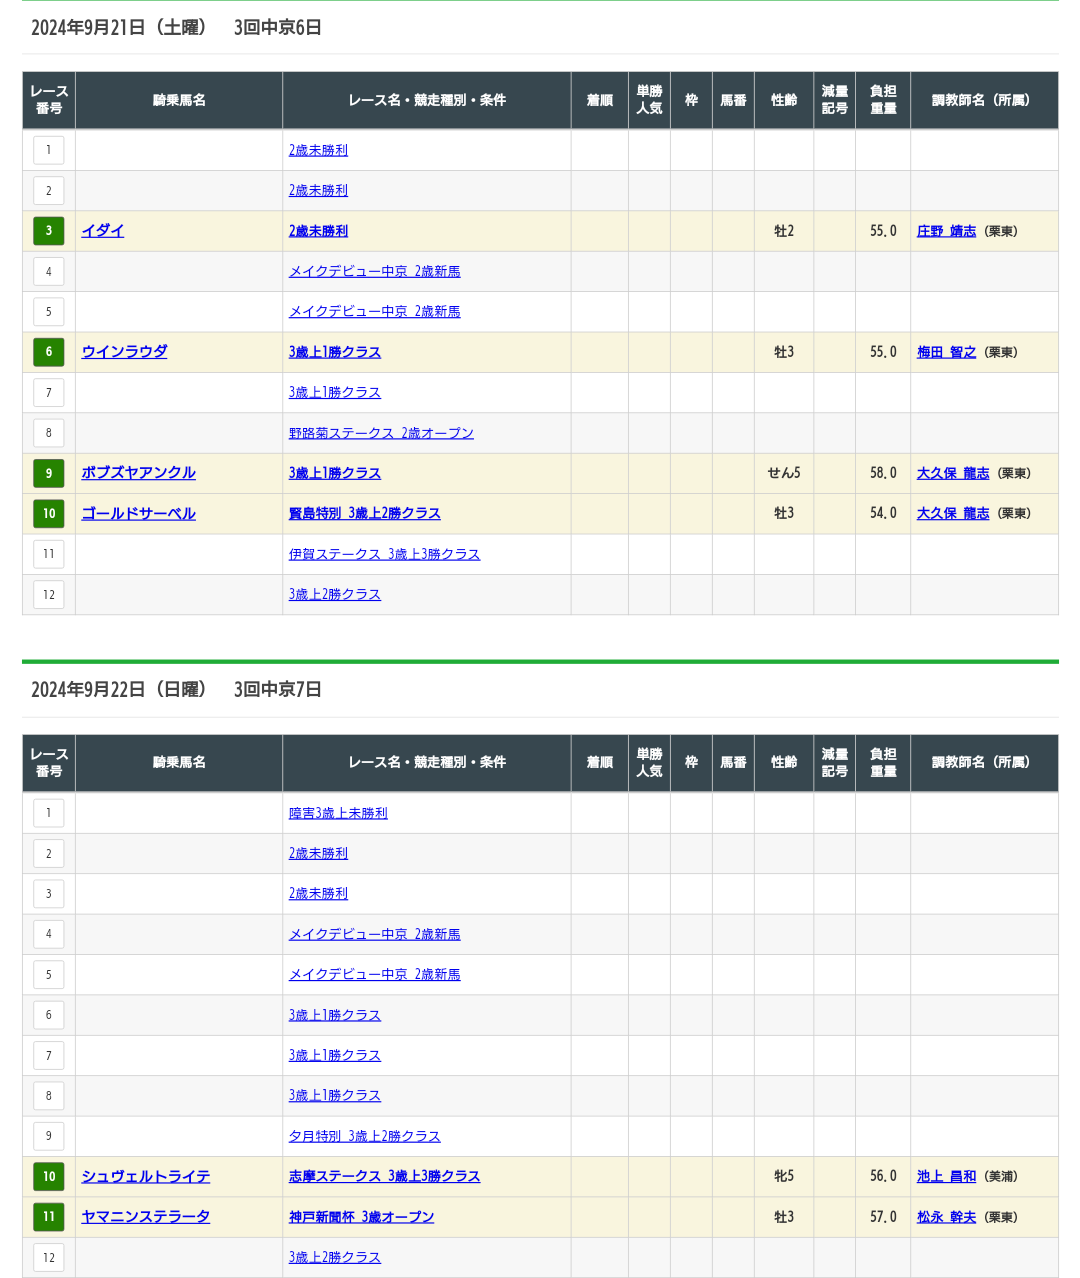Open race 2 2歳未勝利 on September 22

coord(318,853)
